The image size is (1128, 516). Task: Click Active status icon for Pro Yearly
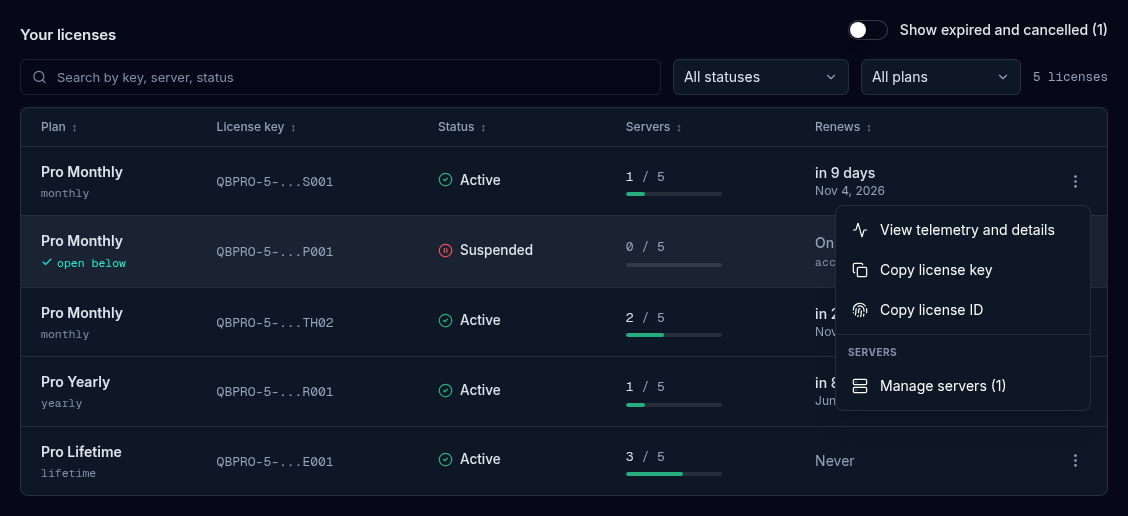pos(445,390)
